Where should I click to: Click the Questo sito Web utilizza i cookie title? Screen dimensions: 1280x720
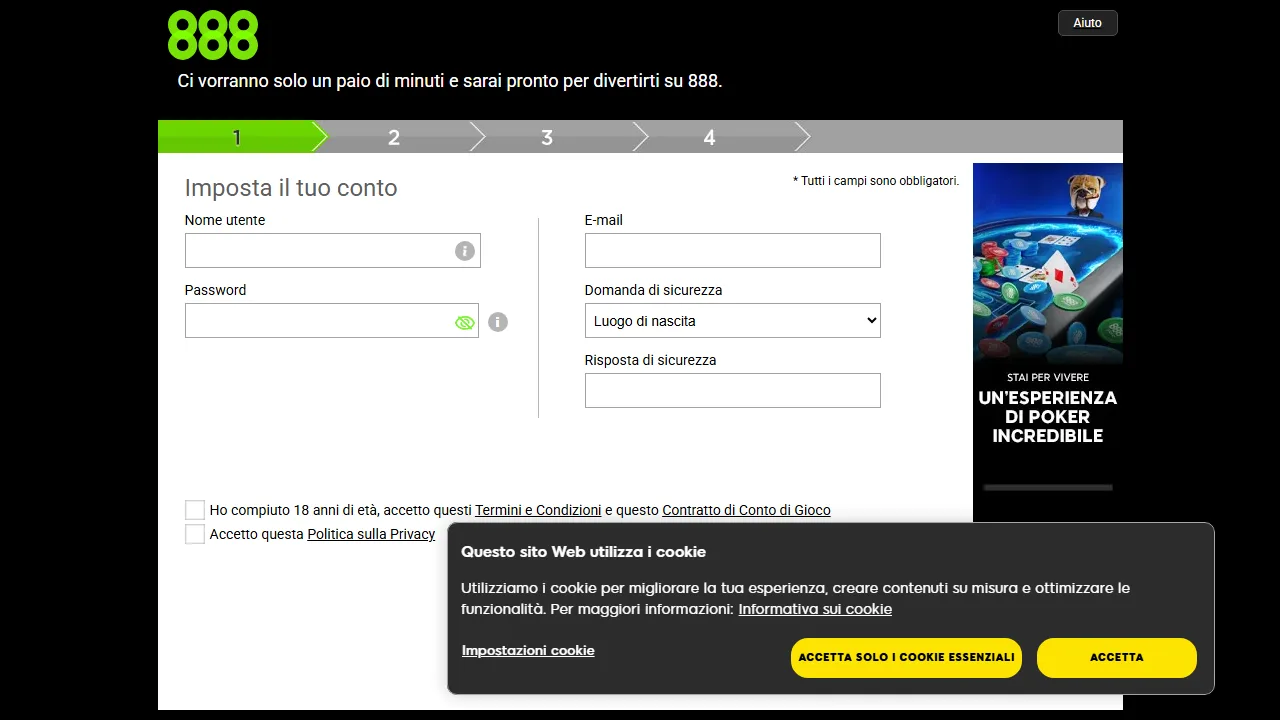click(x=583, y=552)
